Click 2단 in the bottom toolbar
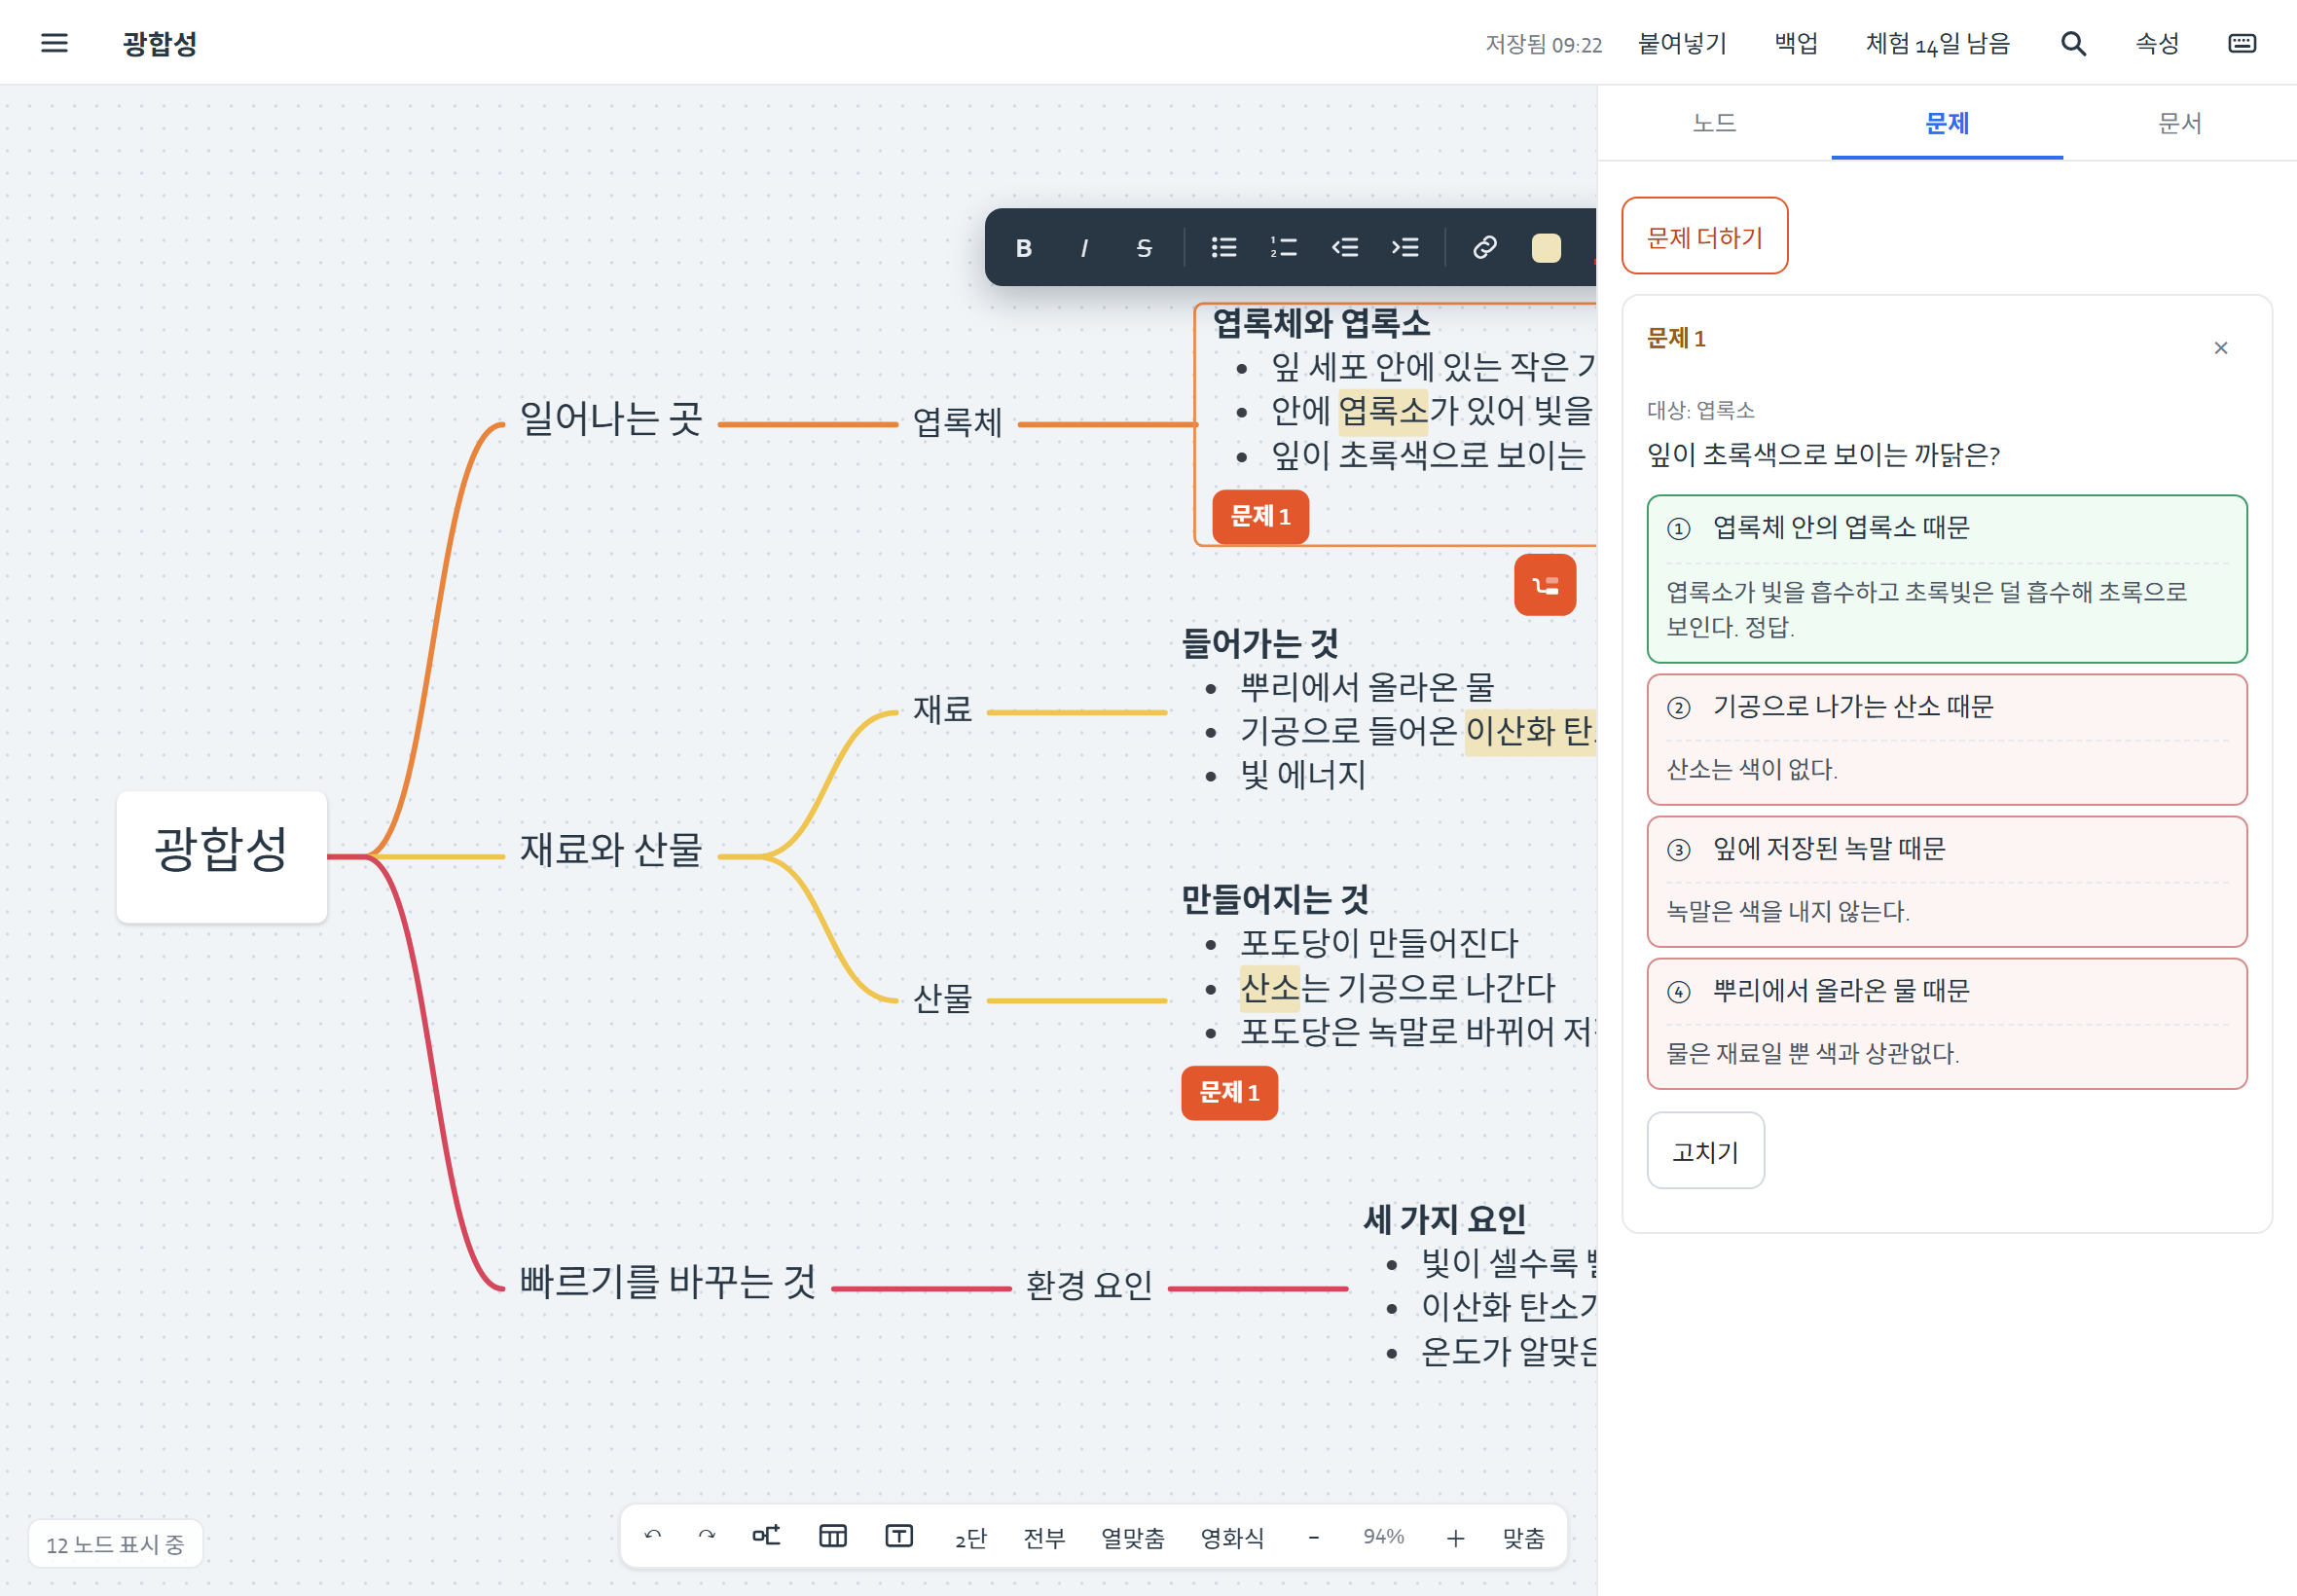 click(969, 1537)
